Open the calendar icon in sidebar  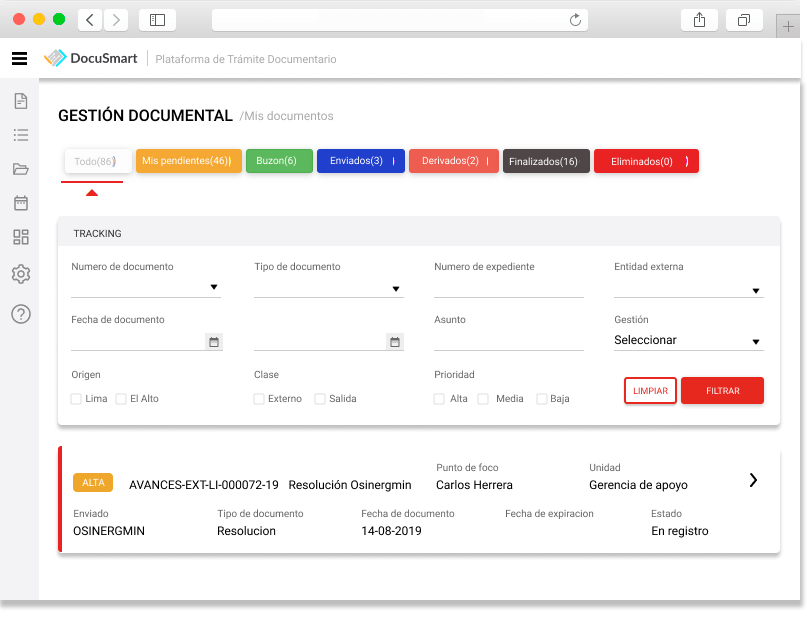(21, 204)
